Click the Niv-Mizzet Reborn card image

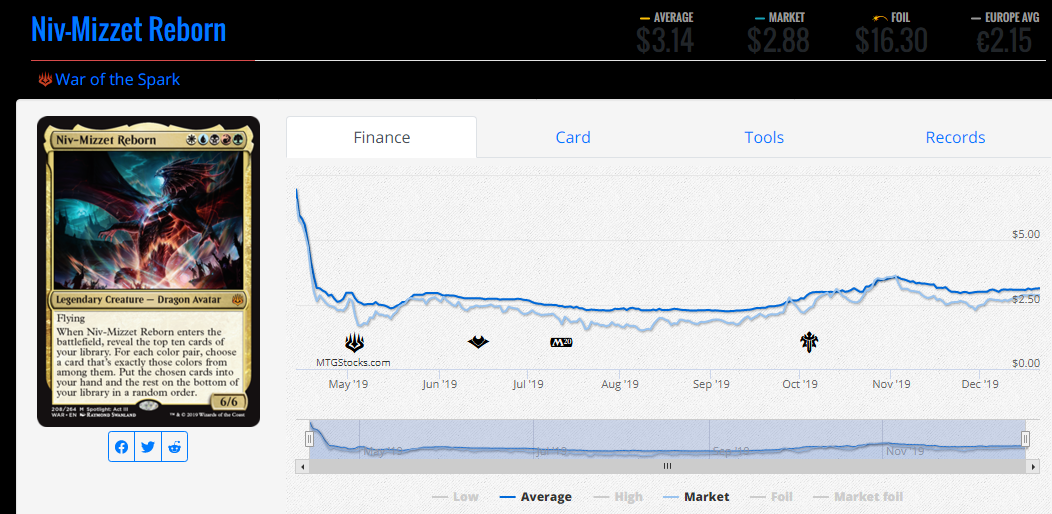(148, 272)
